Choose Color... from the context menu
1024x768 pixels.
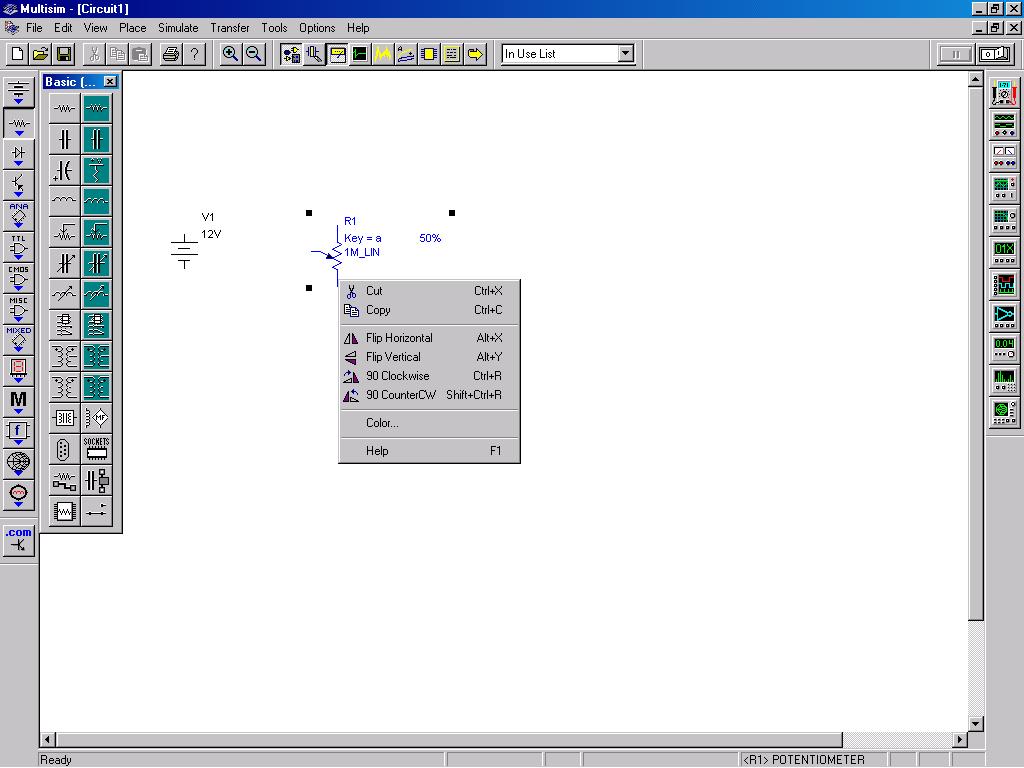[x=429, y=423]
